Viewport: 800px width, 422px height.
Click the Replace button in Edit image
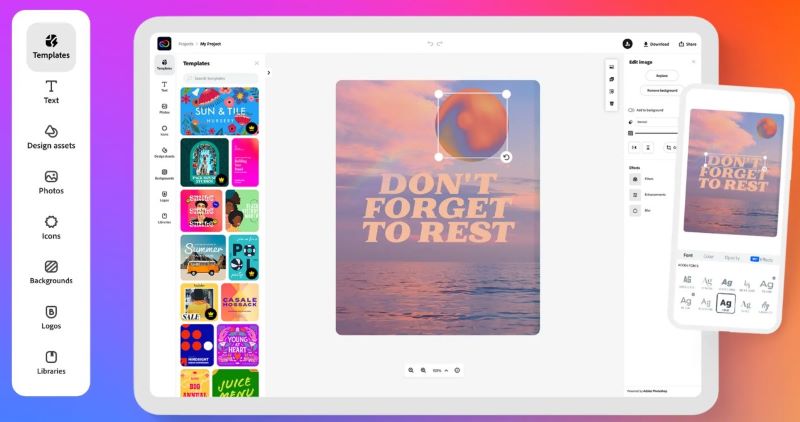[x=661, y=75]
